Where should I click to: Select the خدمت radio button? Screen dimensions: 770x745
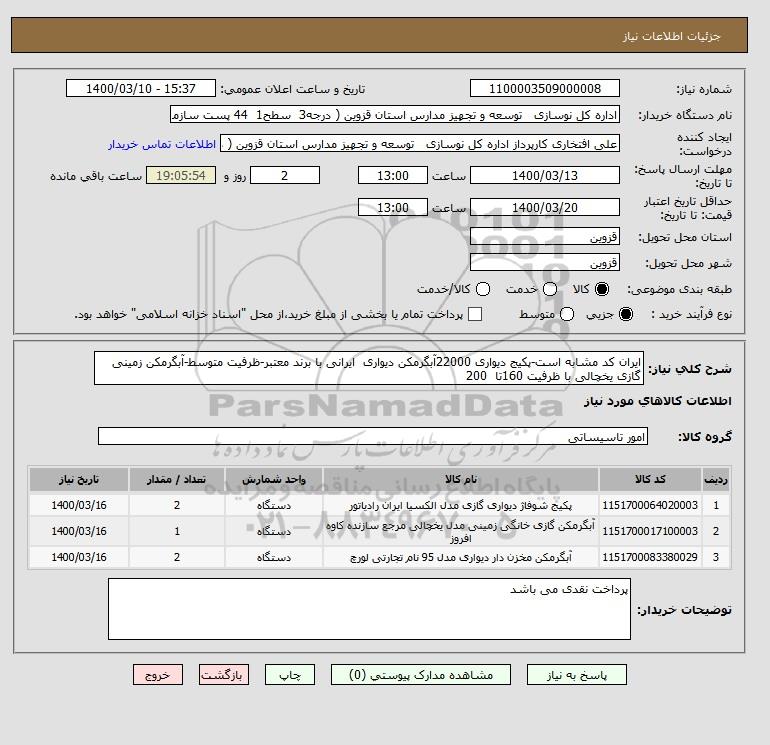tap(550, 289)
